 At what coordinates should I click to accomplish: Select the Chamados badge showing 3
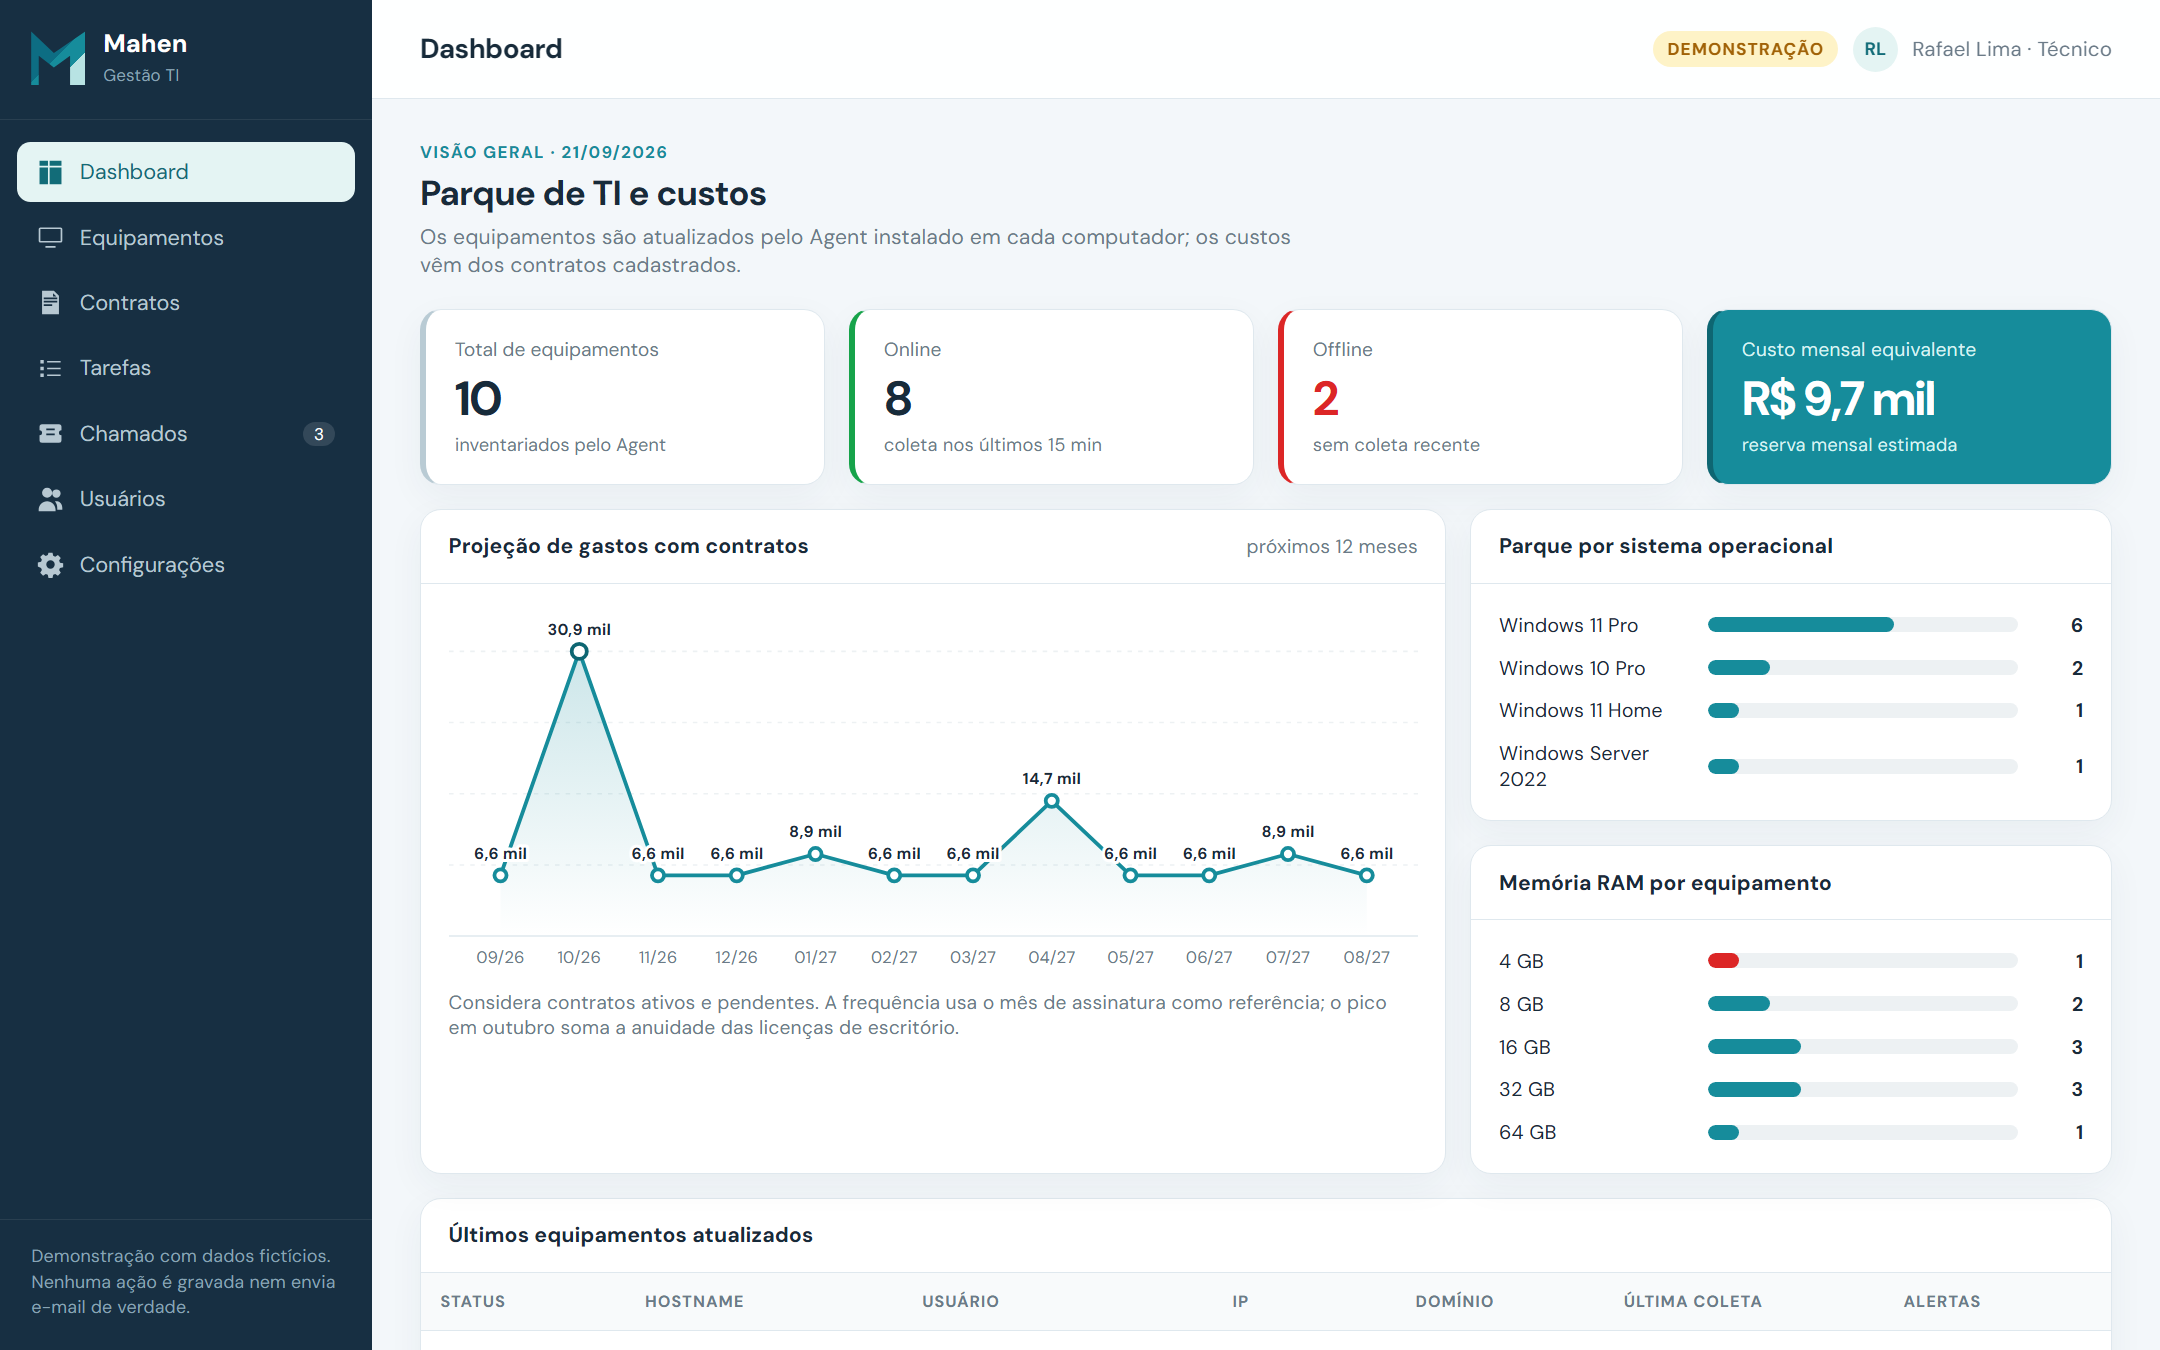[318, 434]
